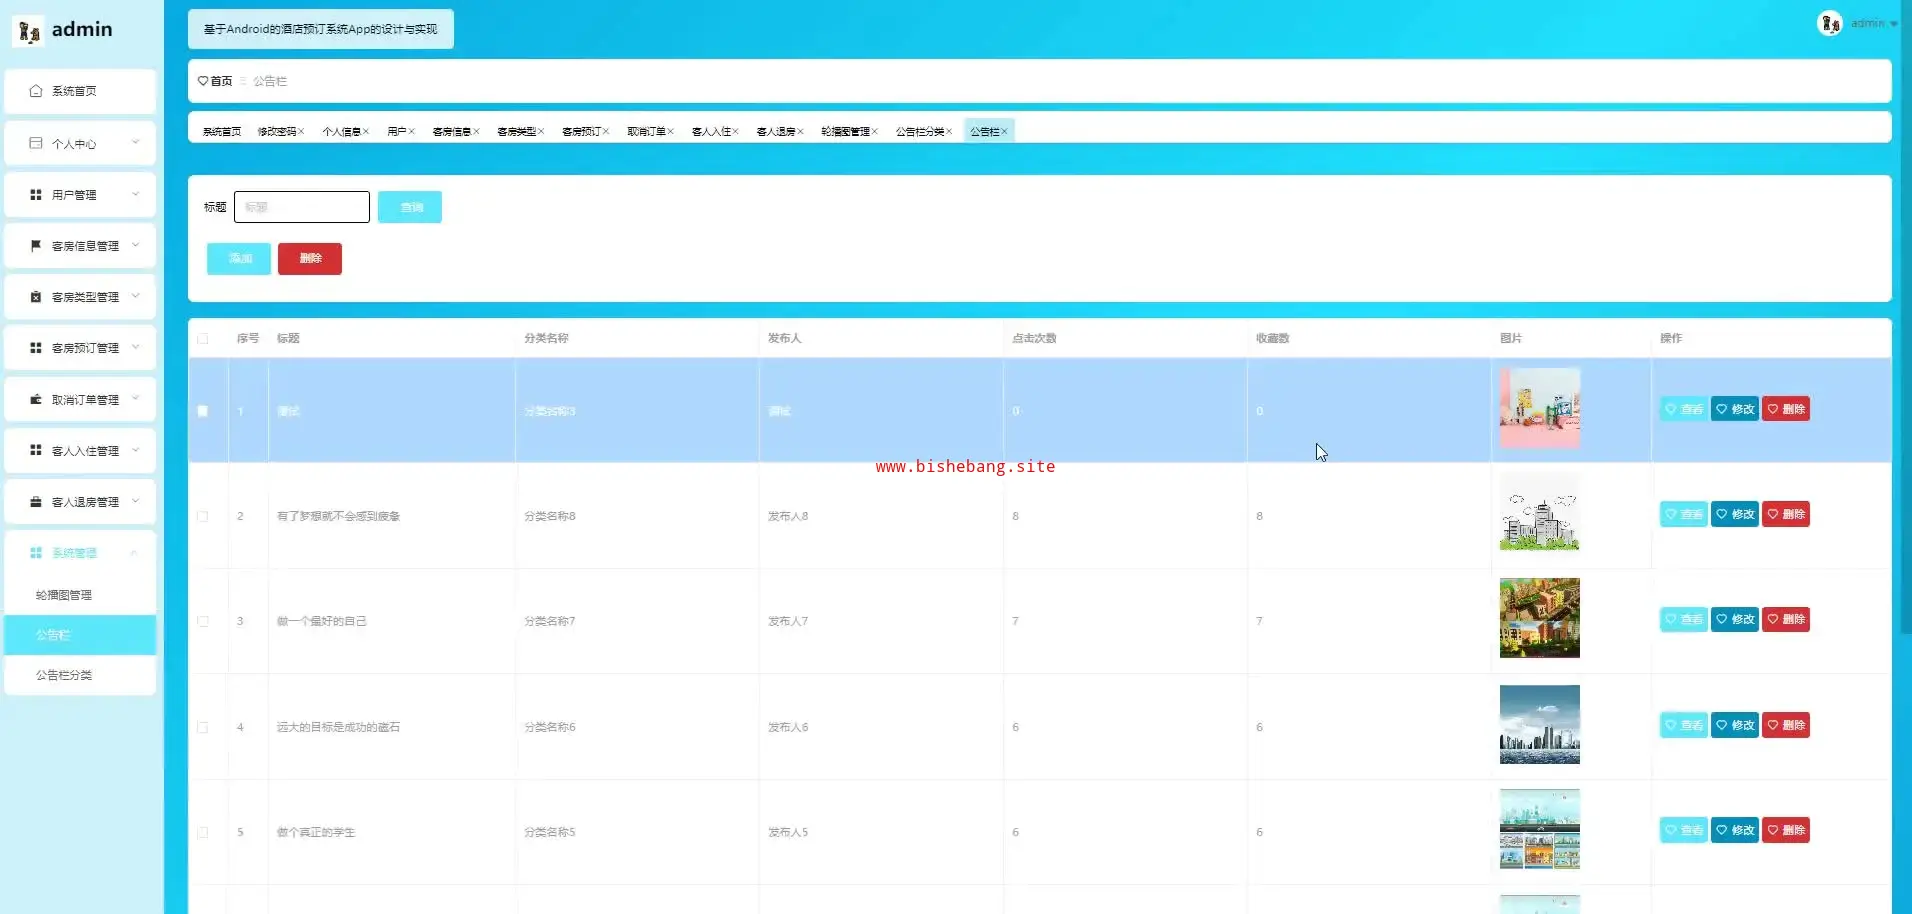Click 修改 for row 1

coord(1735,409)
